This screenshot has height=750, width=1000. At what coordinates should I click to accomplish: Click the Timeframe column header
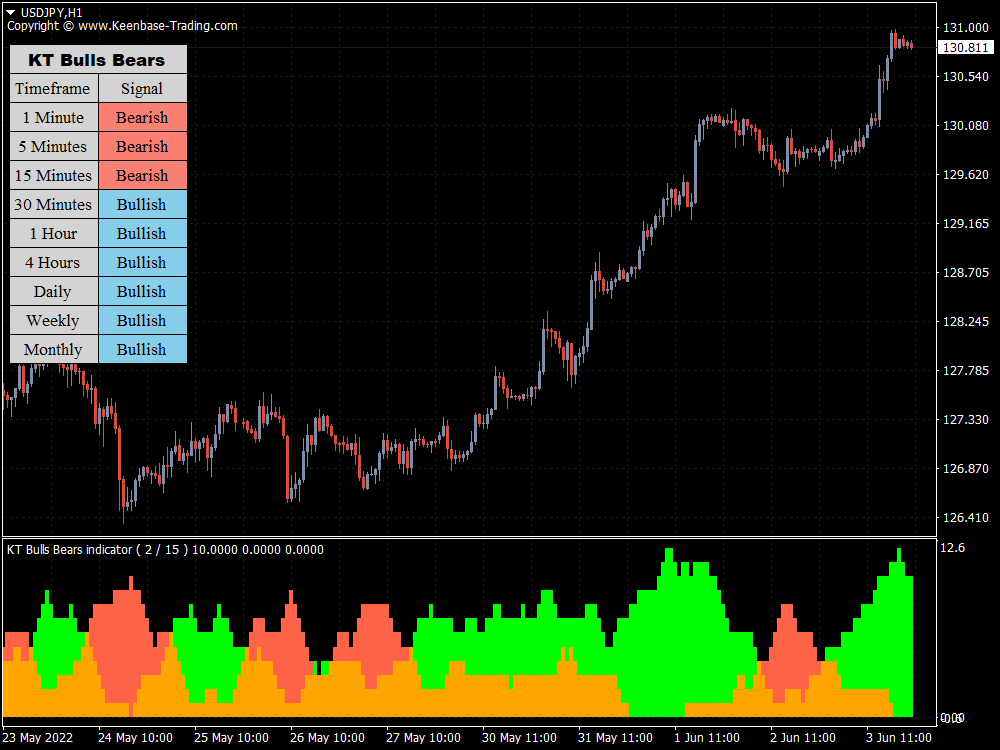tap(54, 88)
